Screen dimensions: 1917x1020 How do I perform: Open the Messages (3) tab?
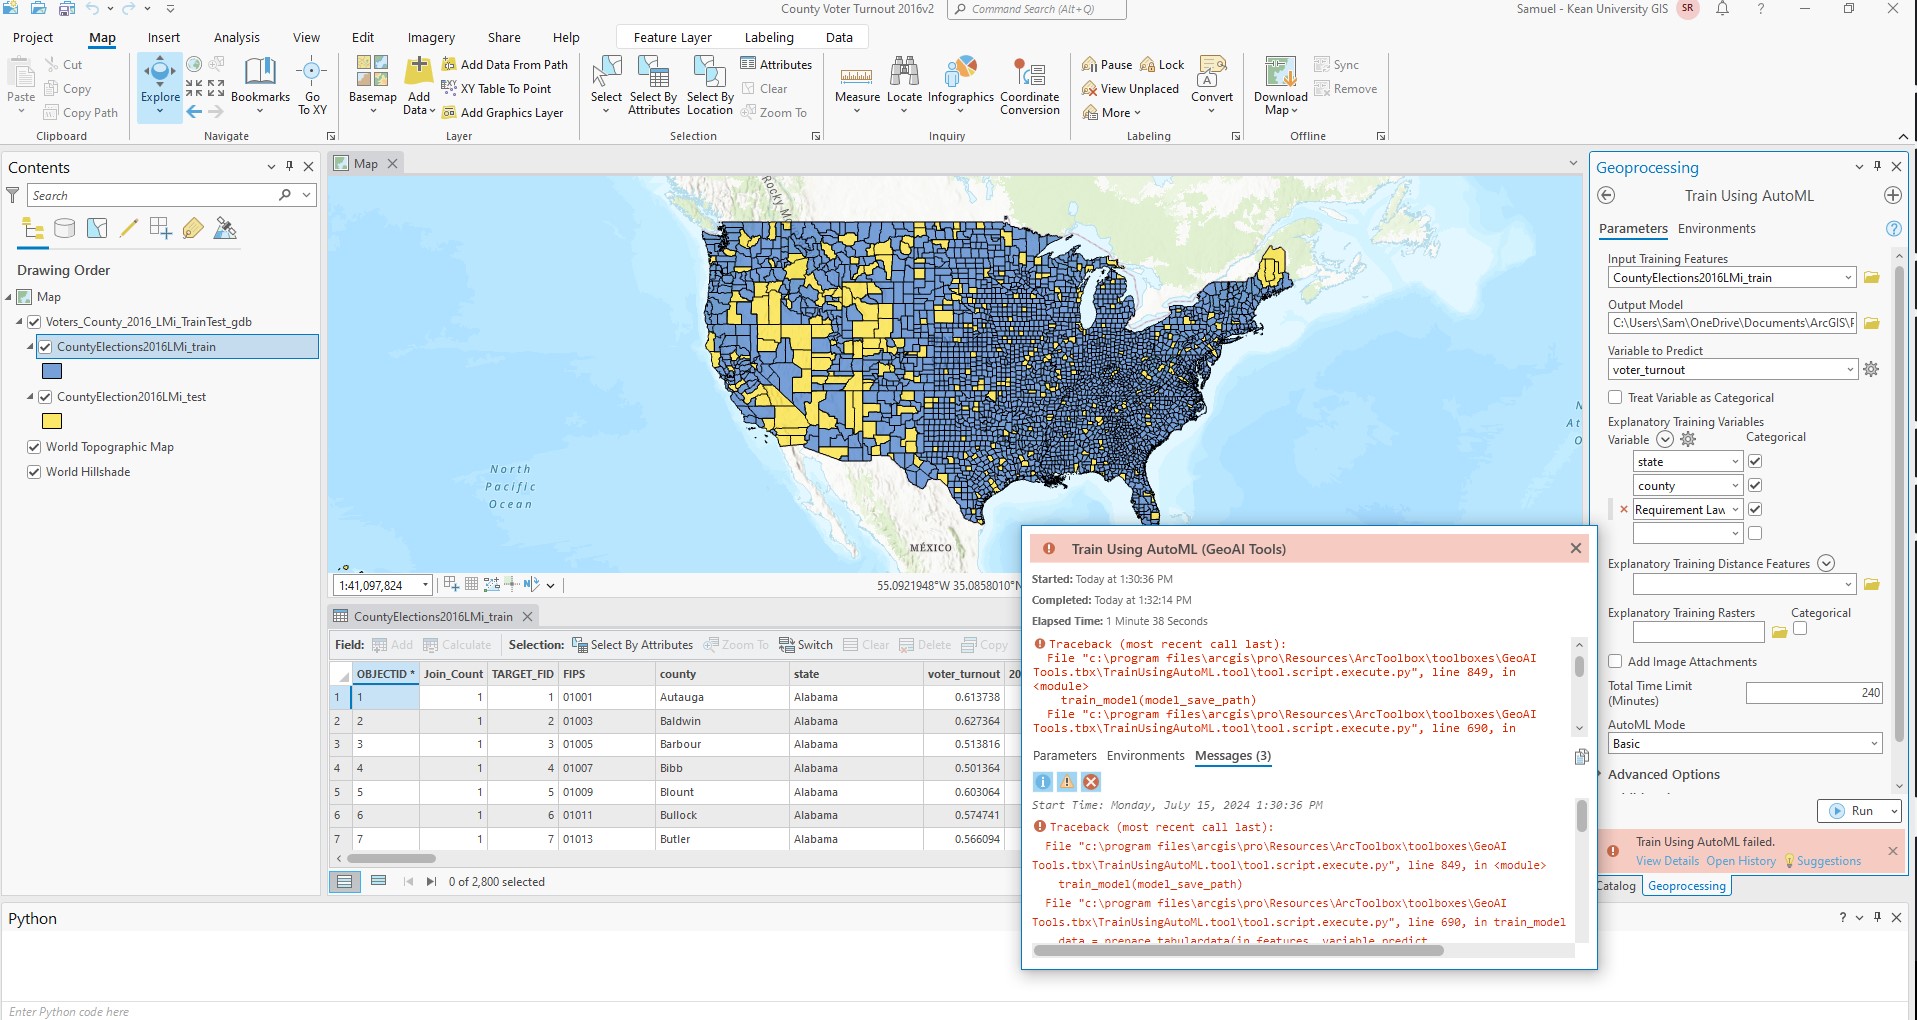[1232, 756]
